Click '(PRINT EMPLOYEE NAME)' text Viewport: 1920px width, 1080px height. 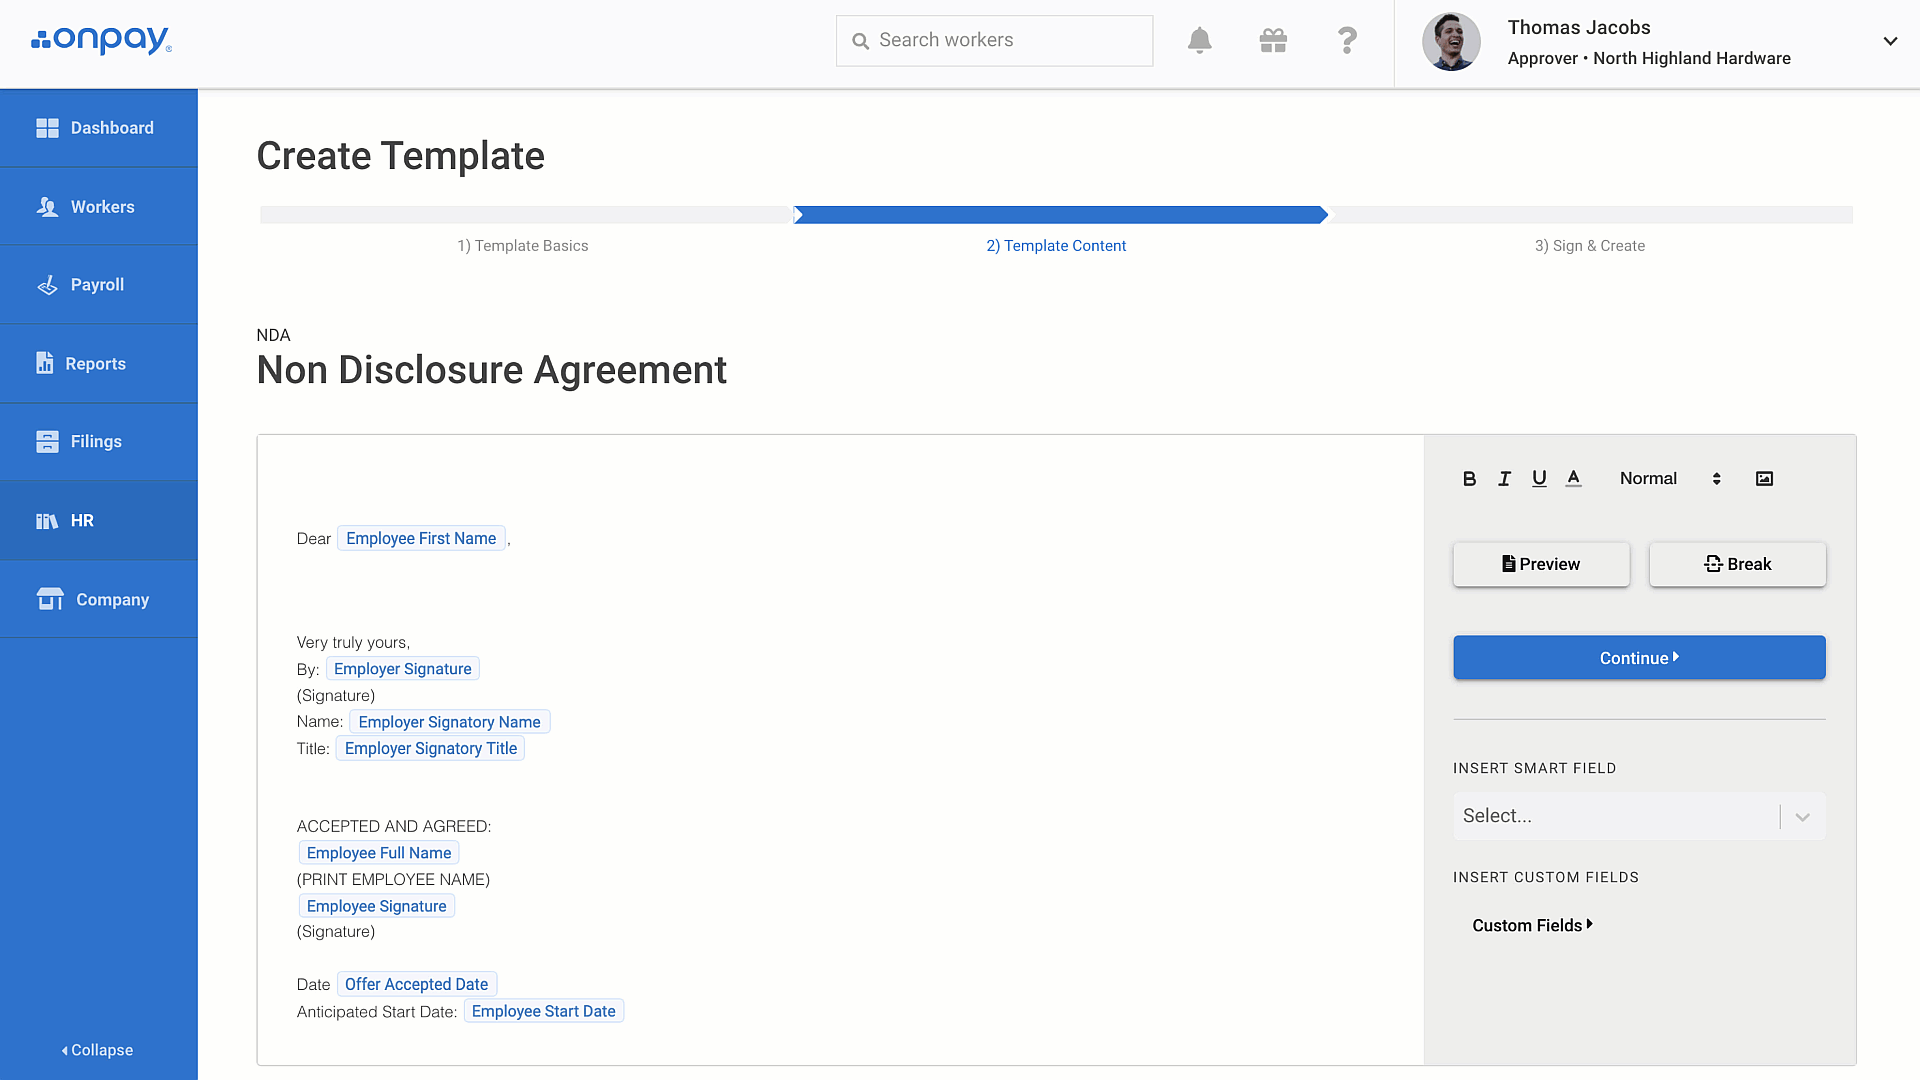coord(393,880)
